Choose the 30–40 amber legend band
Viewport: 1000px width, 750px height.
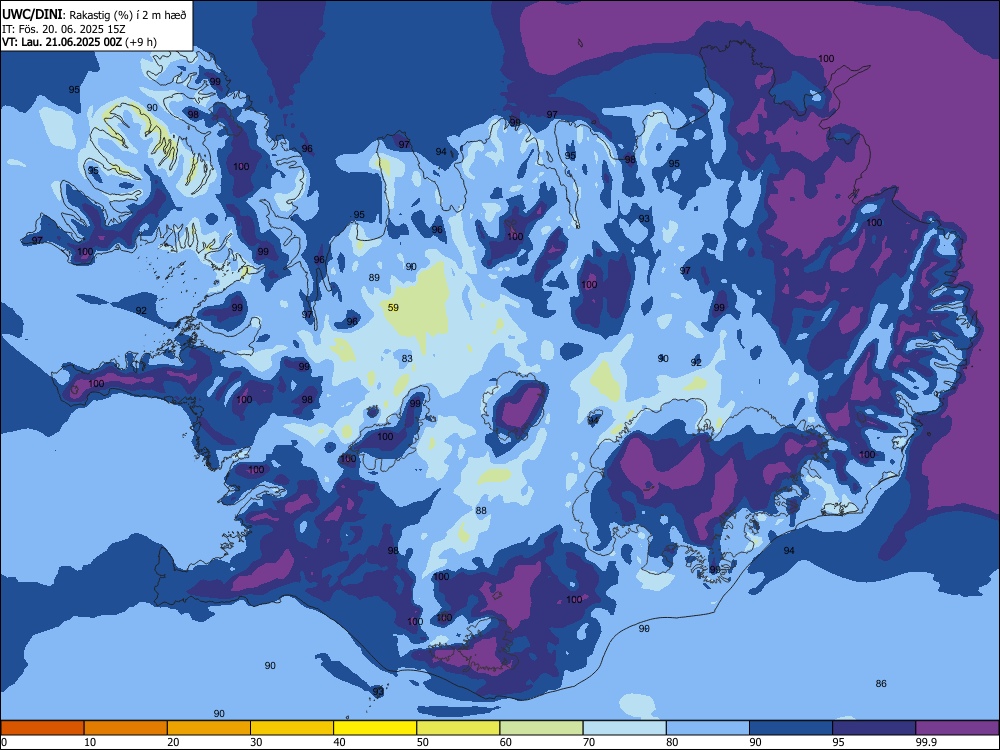[x=292, y=728]
